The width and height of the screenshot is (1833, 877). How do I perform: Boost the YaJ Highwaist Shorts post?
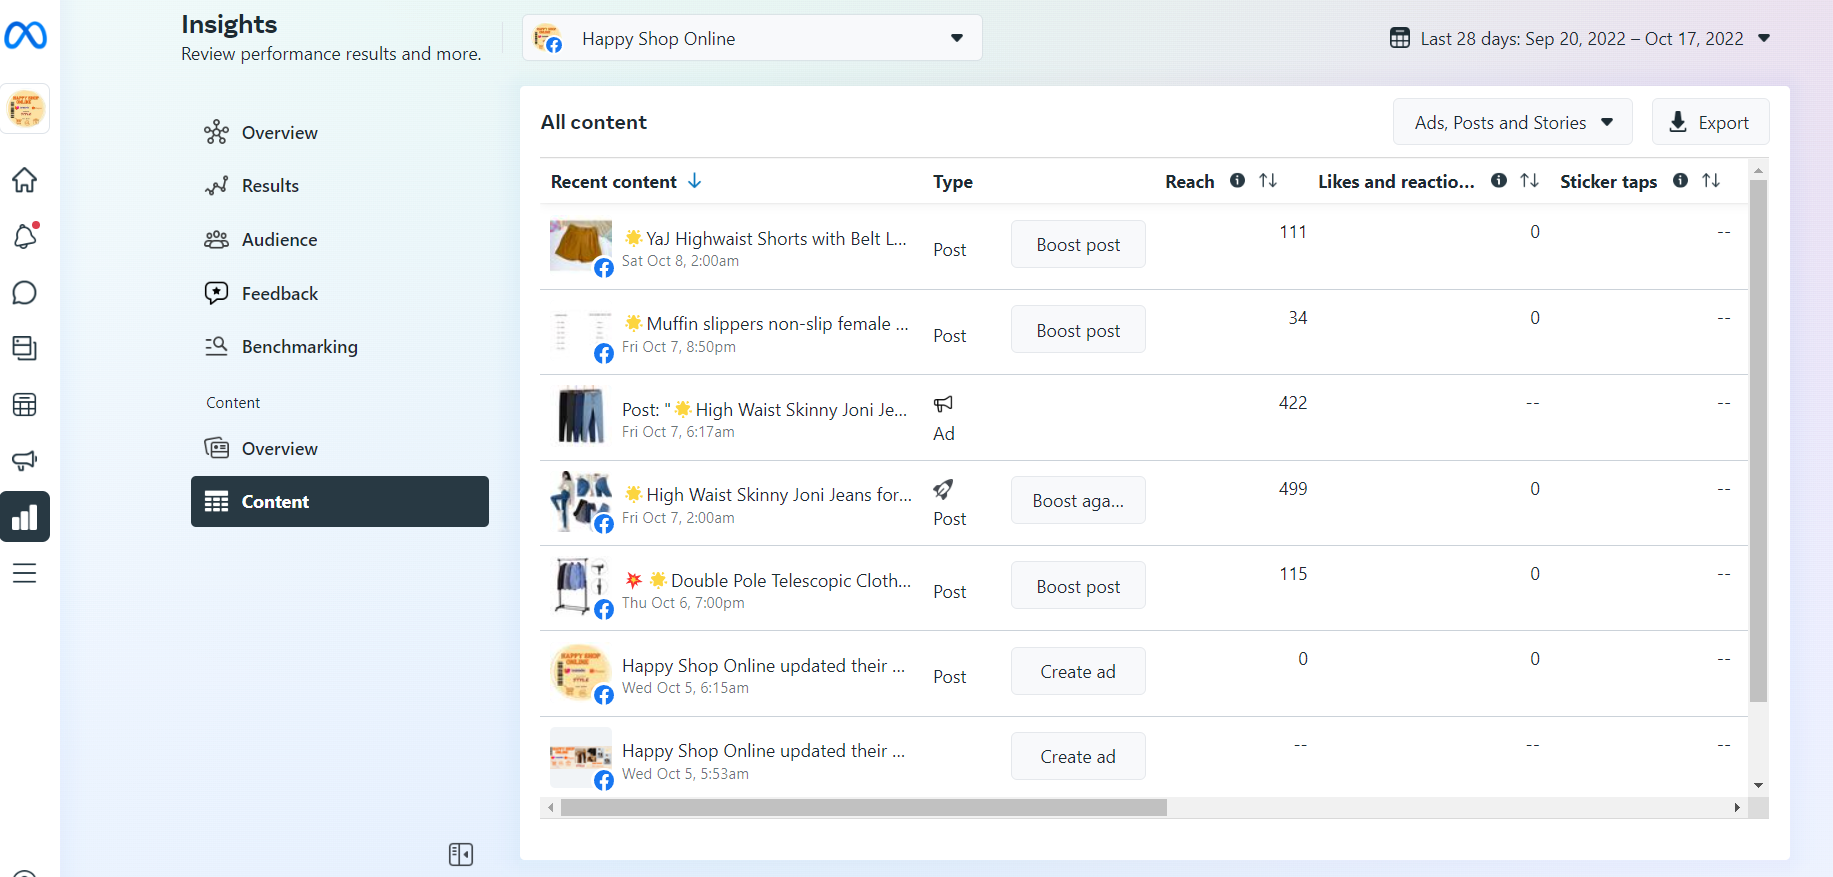pos(1078,245)
